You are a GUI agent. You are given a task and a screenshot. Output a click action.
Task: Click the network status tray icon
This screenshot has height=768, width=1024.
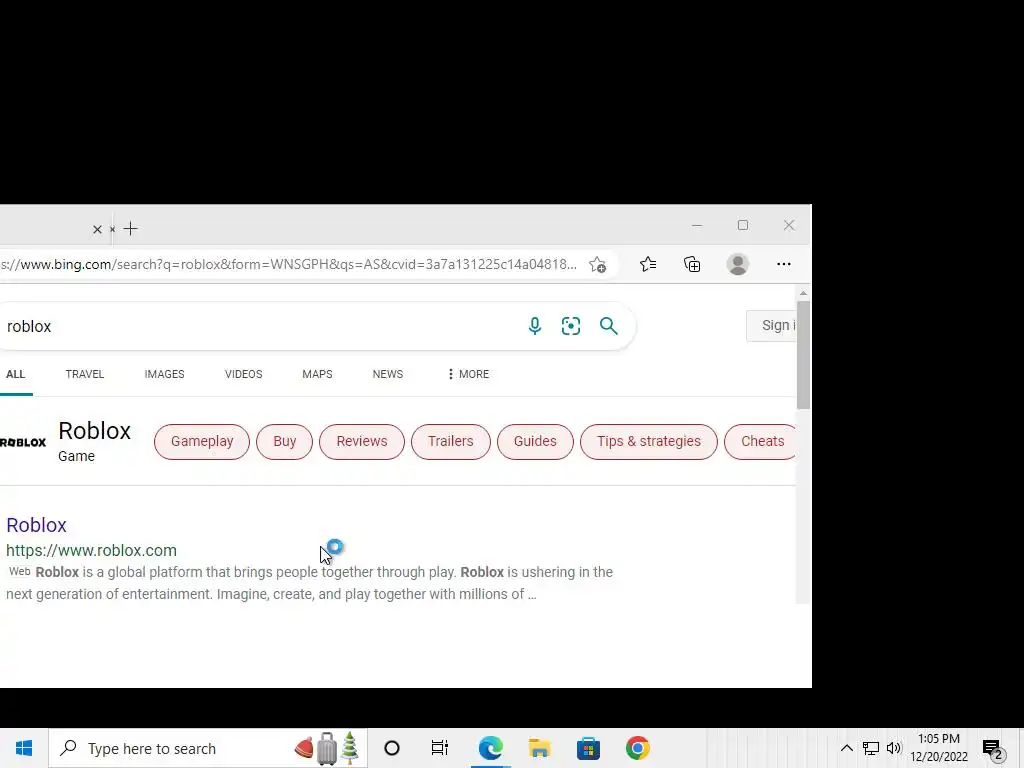(871, 748)
